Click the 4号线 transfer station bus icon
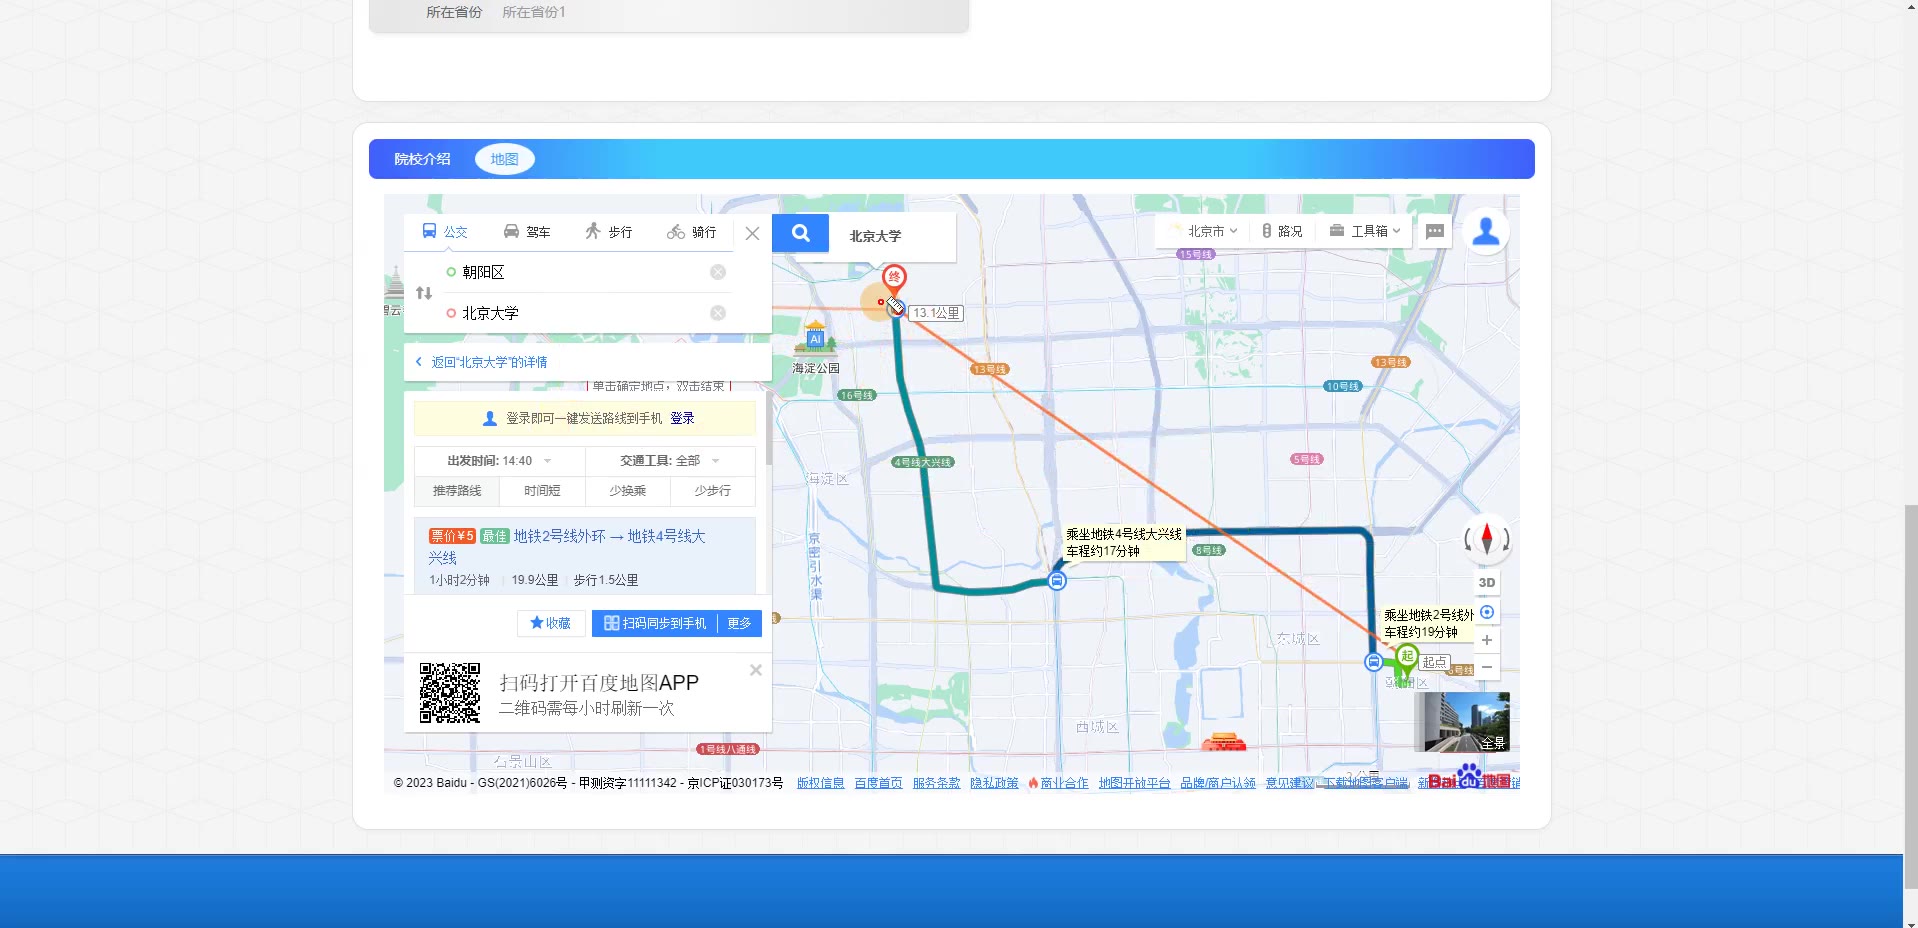Viewport: 1918px width, 928px height. [x=1057, y=580]
